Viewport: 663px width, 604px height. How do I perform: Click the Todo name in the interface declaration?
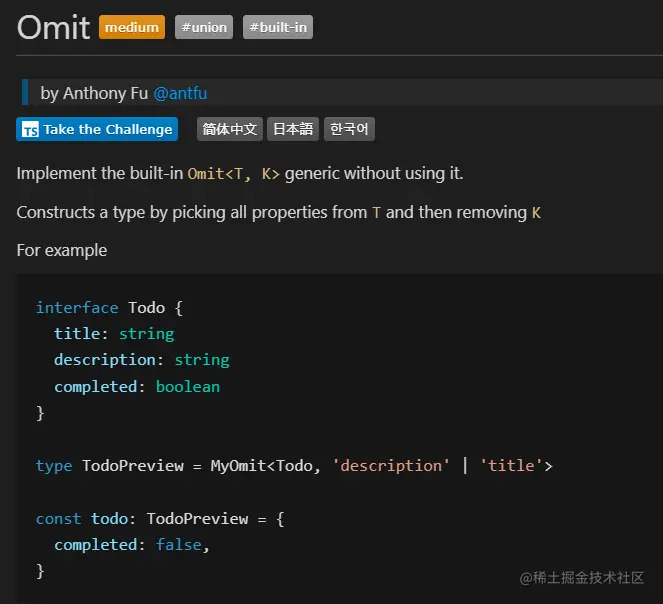click(147, 307)
